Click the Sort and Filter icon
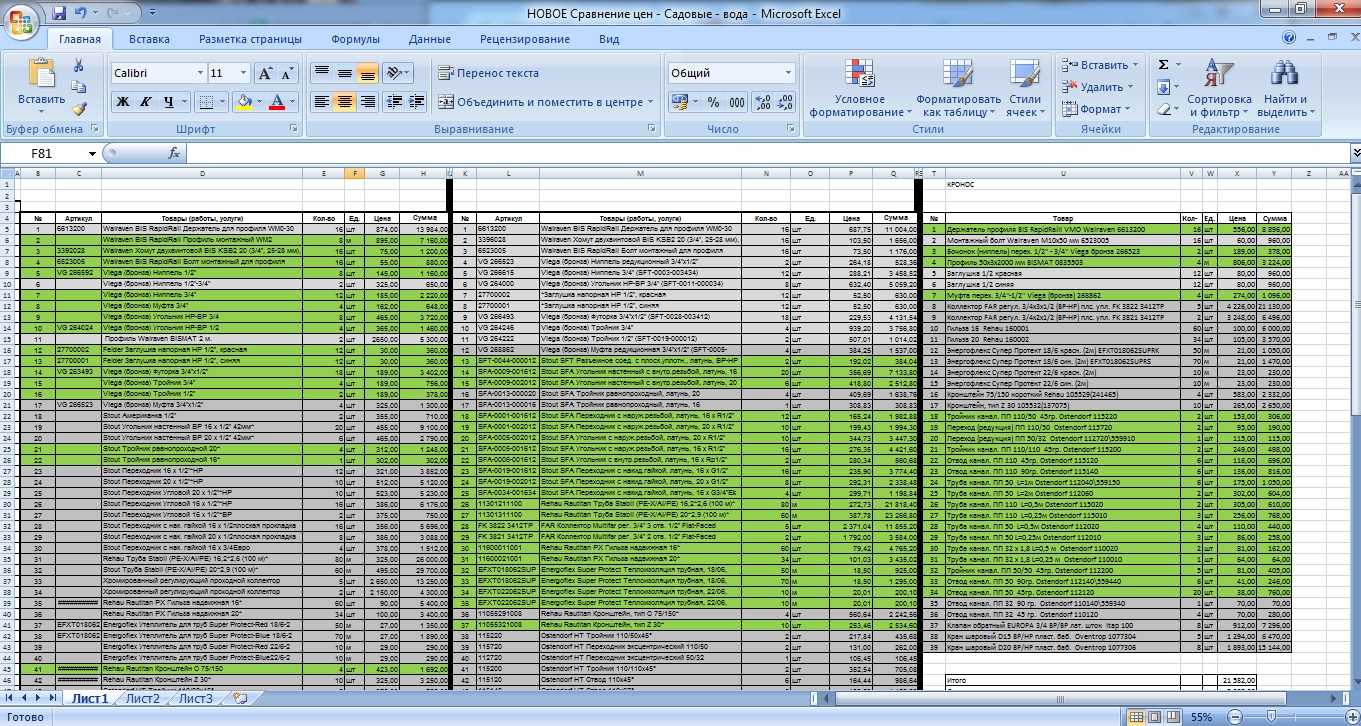Image resolution: width=1361 pixels, height=726 pixels. point(1219,88)
